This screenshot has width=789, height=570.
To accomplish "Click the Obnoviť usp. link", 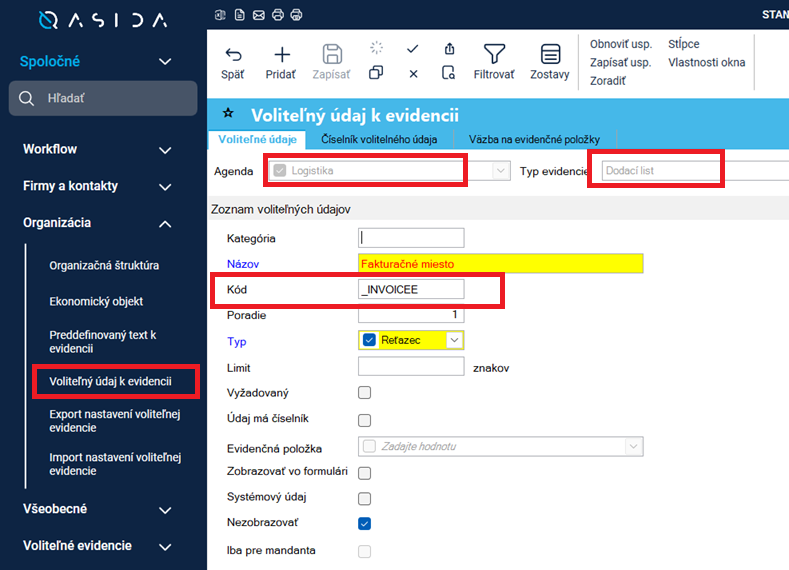I will (x=620, y=45).
